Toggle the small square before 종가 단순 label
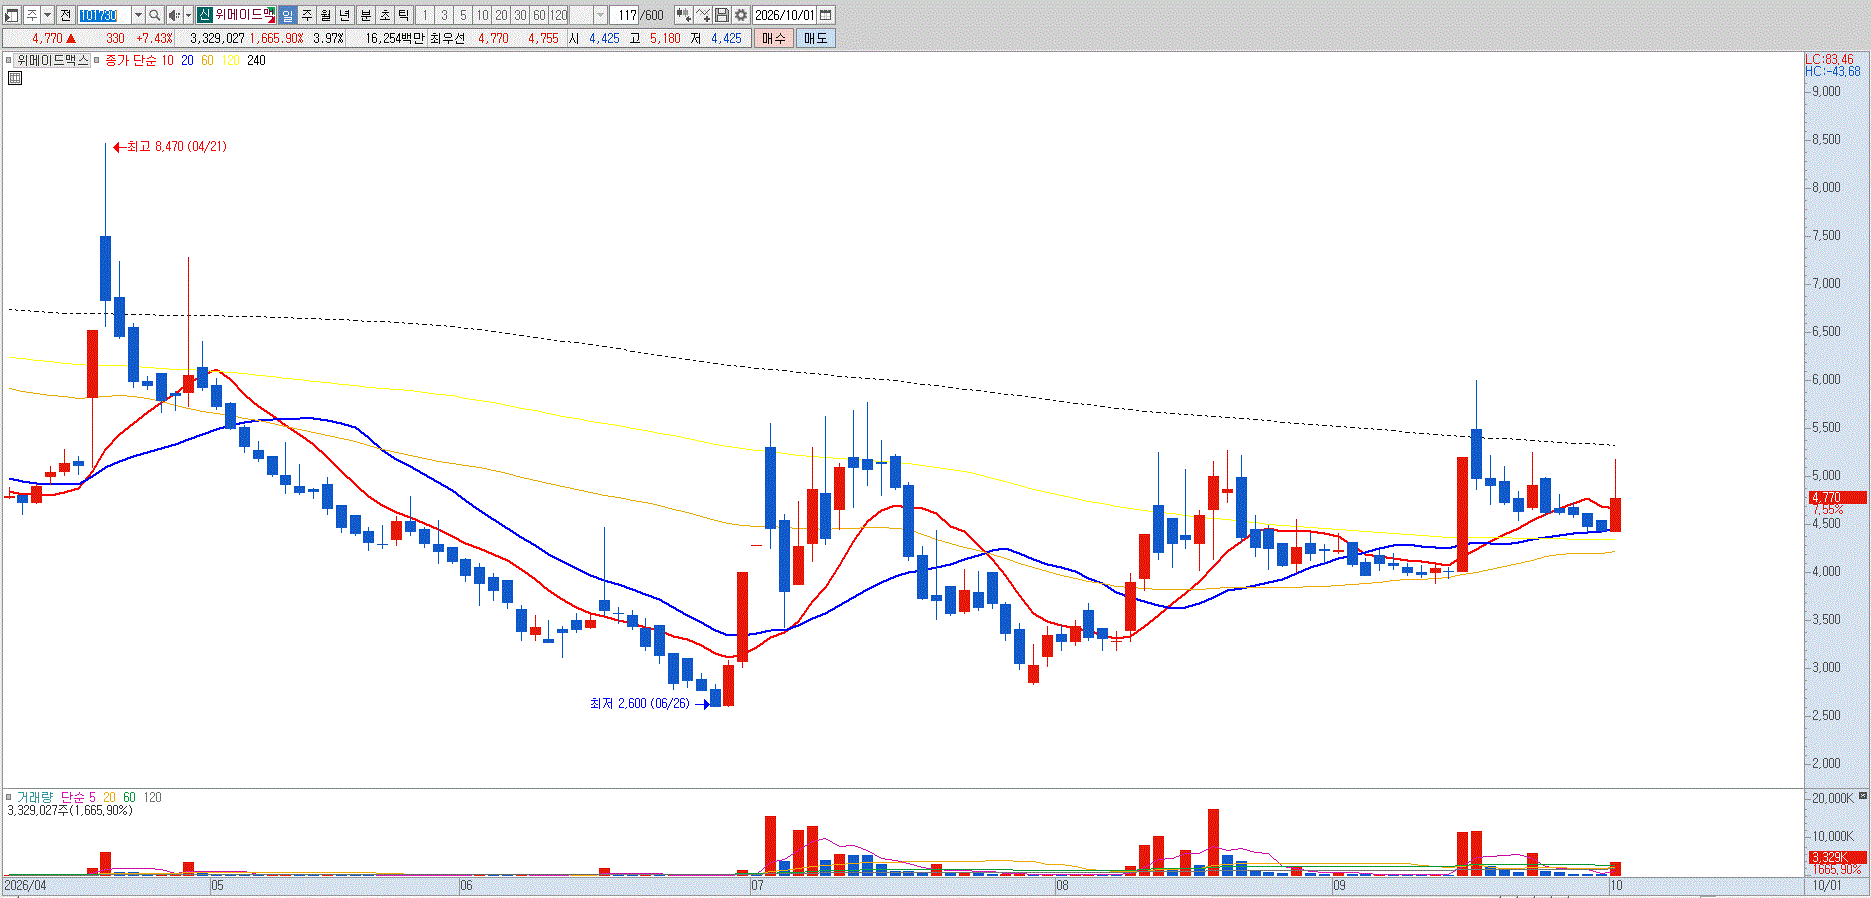The height and width of the screenshot is (898, 1871). click(97, 61)
